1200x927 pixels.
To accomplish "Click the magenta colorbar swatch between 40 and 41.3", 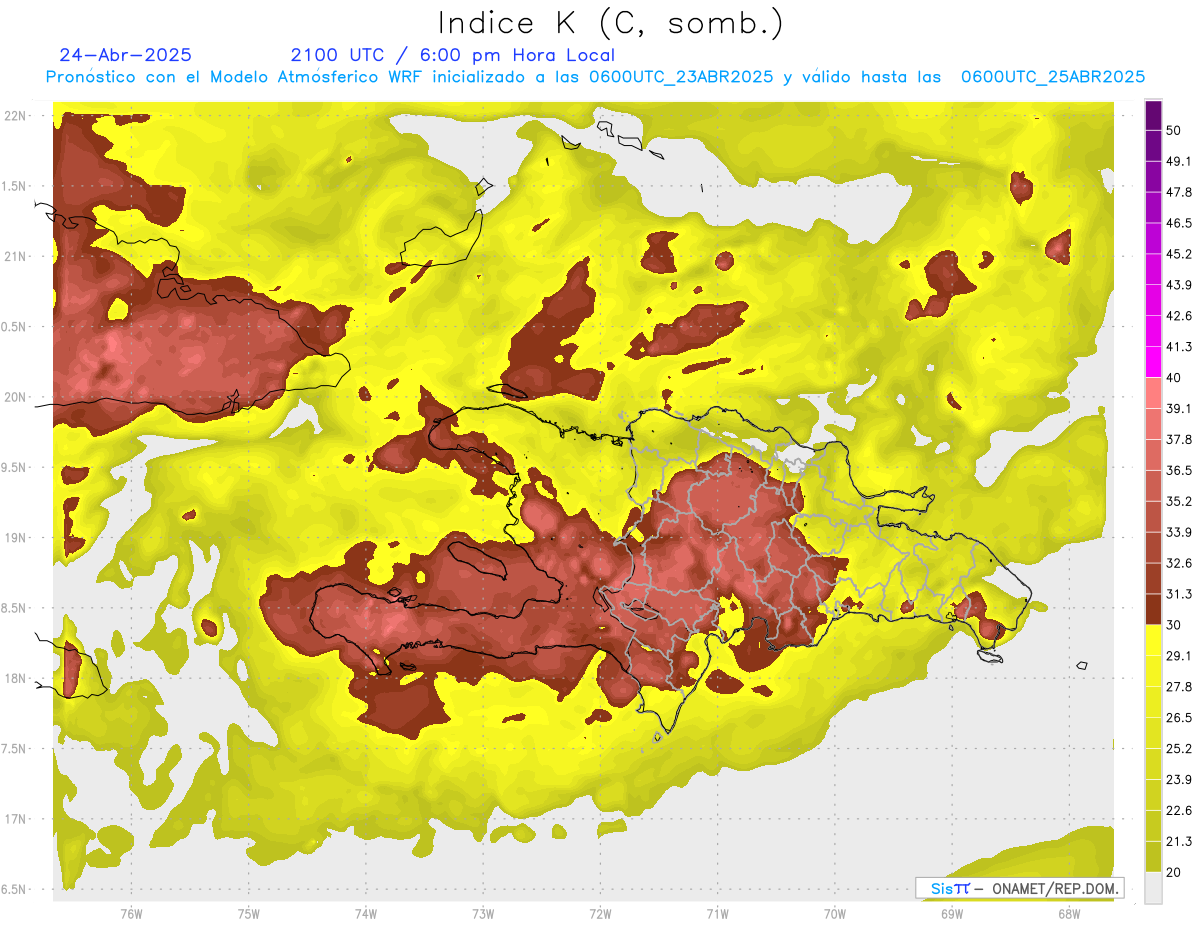I will tap(1153, 363).
